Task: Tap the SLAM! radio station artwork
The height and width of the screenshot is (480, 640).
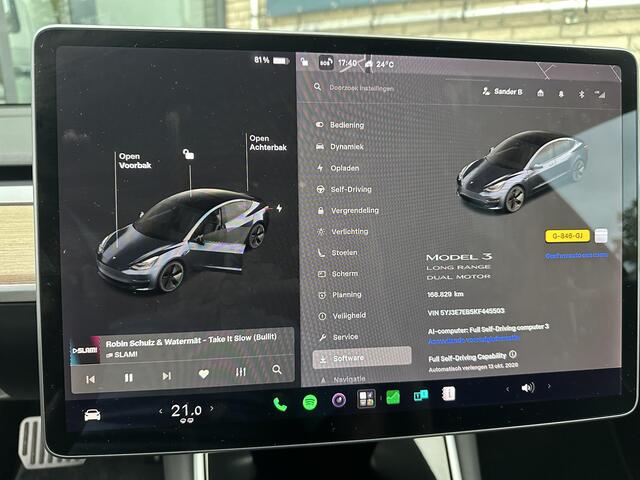Action: click(x=85, y=350)
